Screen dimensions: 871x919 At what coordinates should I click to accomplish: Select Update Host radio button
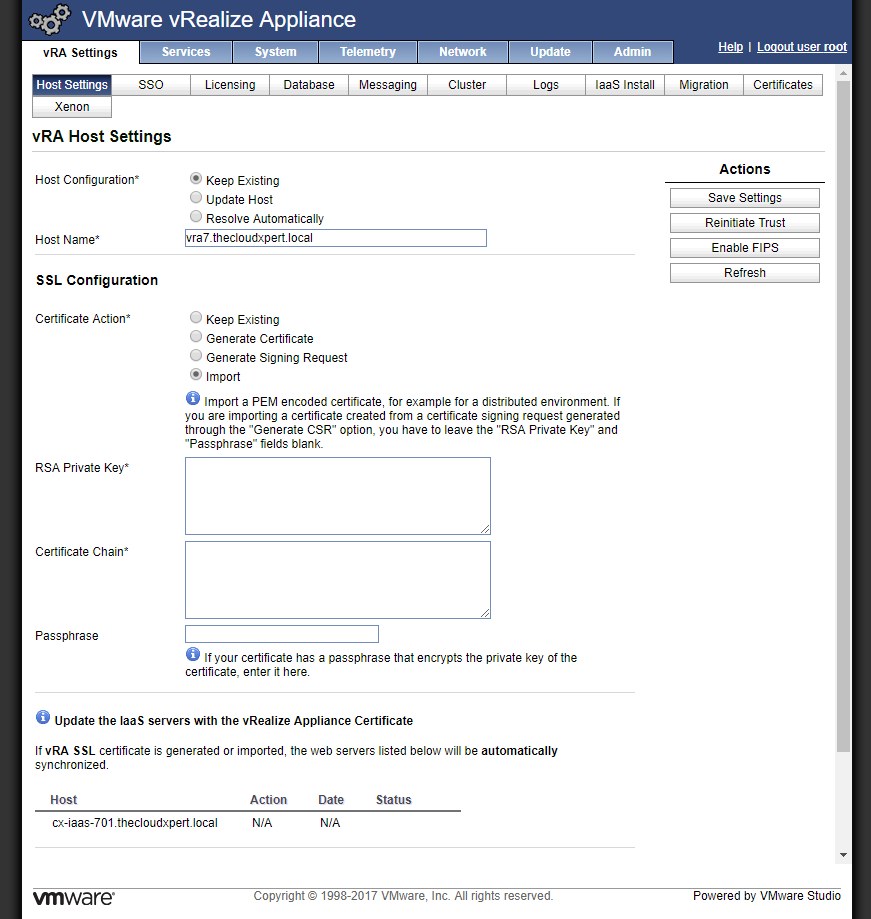[196, 199]
